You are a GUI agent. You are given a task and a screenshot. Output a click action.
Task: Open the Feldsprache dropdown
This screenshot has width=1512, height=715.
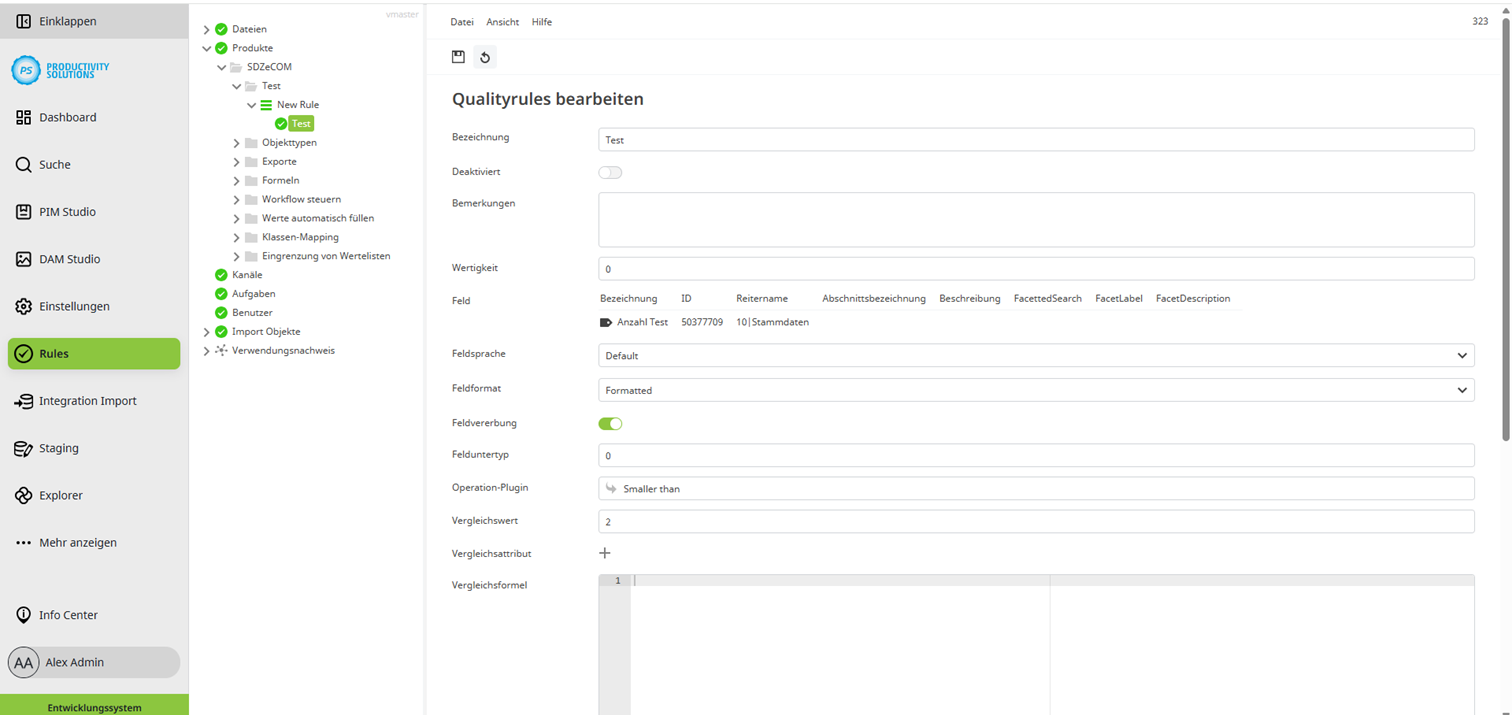pos(1035,356)
